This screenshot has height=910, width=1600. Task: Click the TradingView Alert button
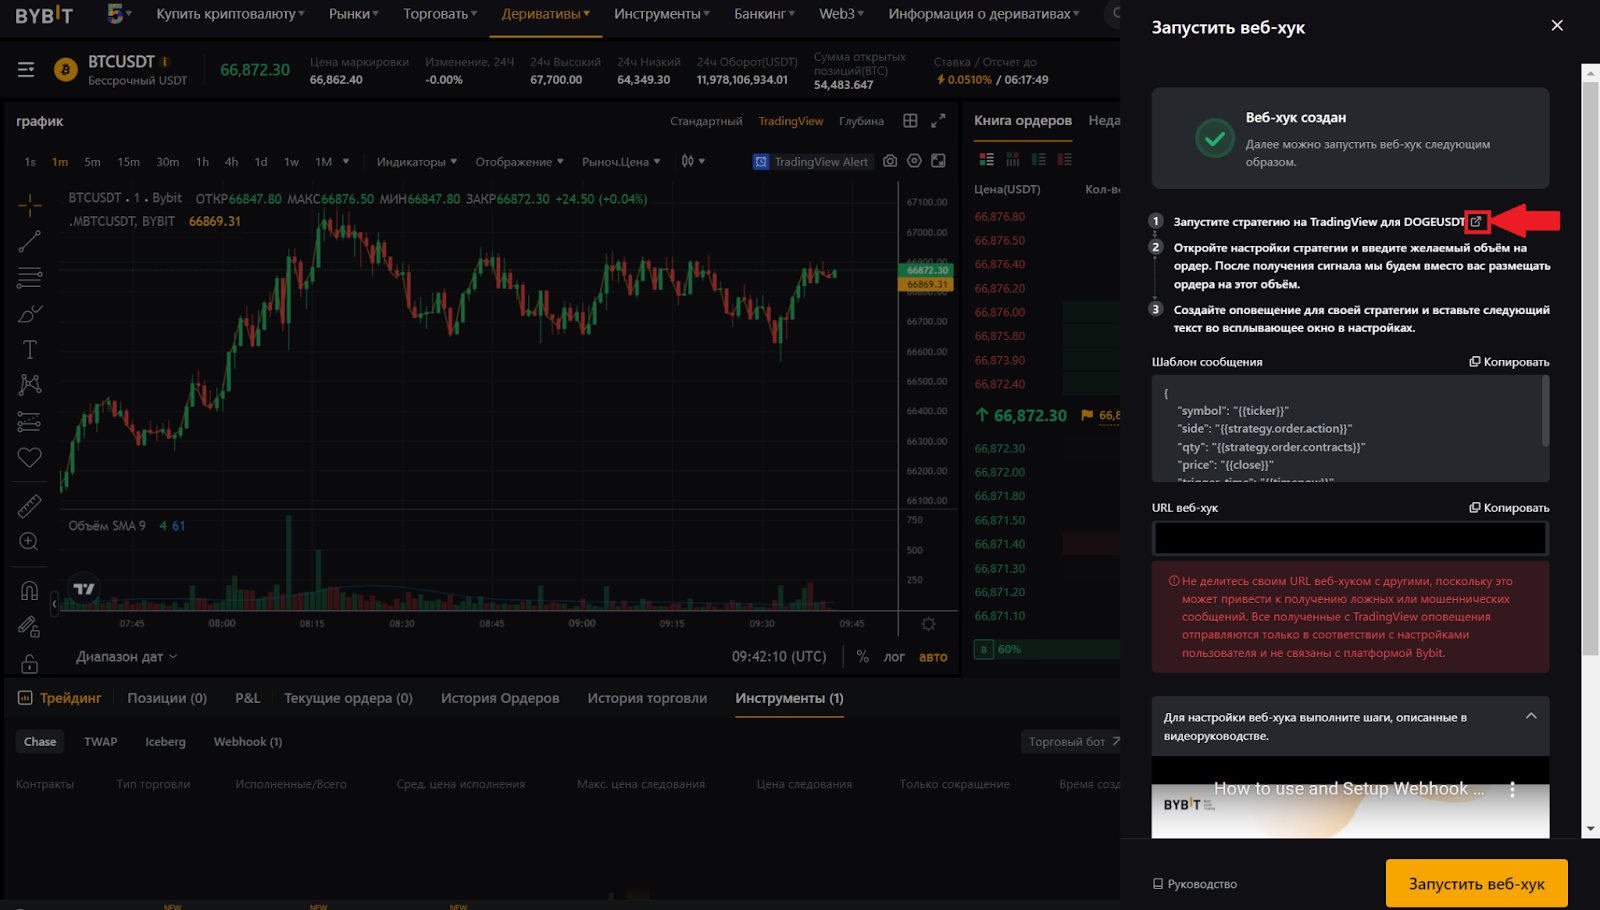tap(812, 162)
